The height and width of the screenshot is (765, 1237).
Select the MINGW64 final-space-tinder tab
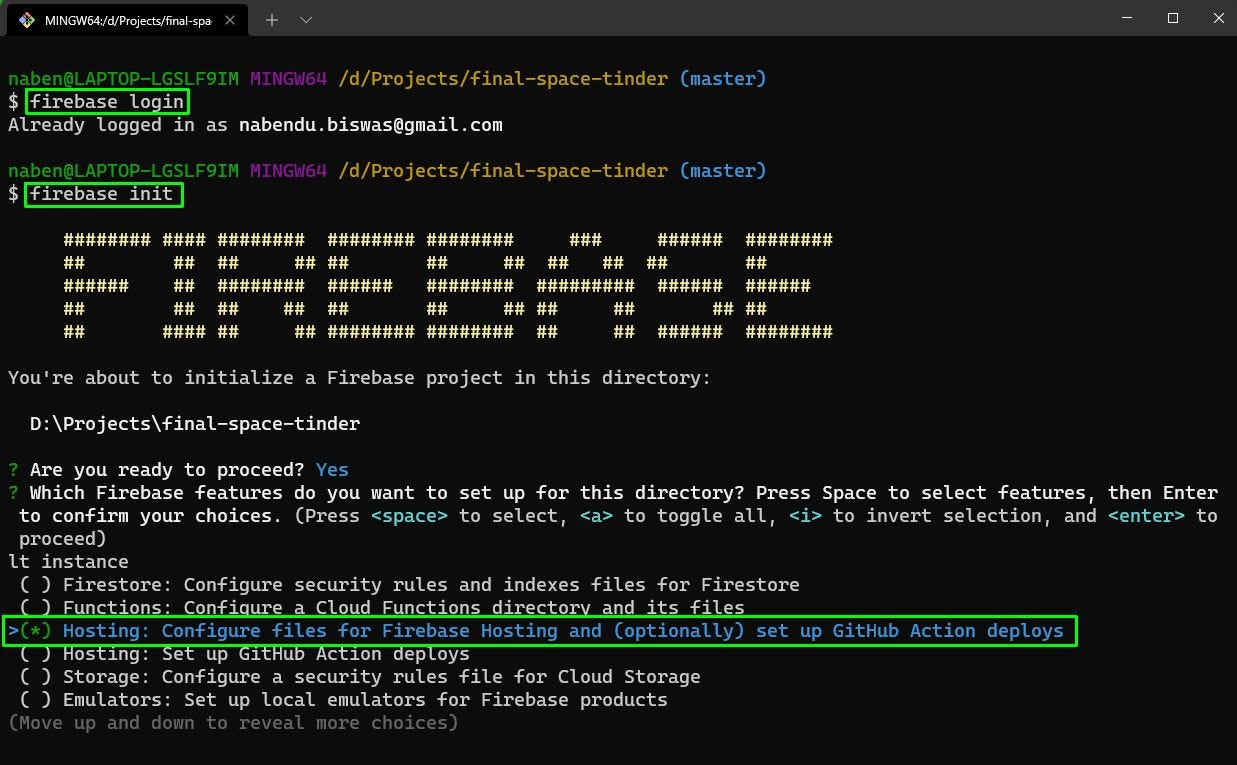129,20
